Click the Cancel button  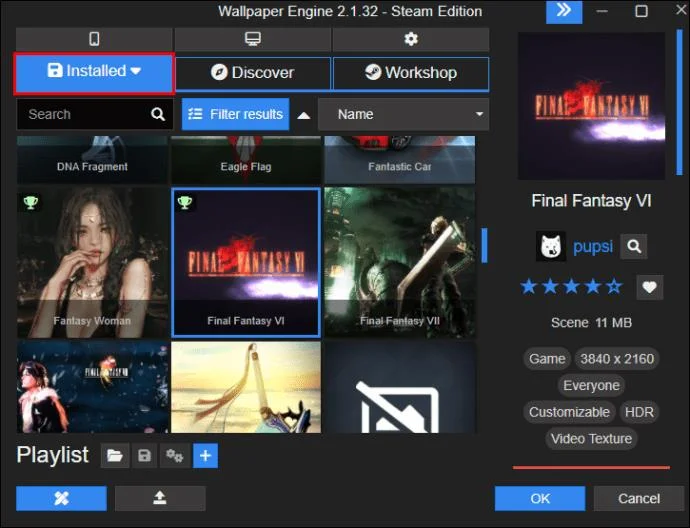[639, 499]
